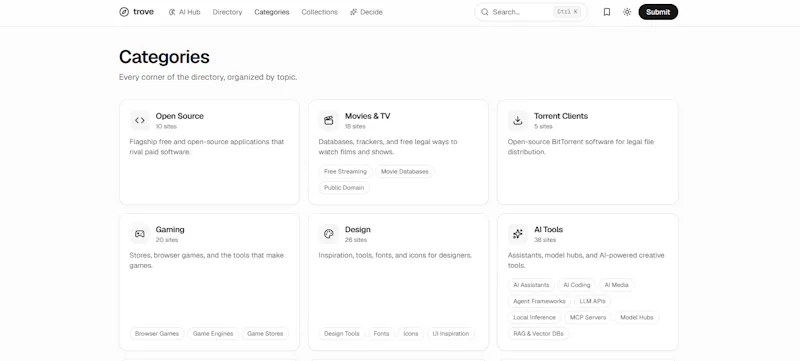Click the Torrent Clients download icon
800x361 pixels.
[517, 121]
